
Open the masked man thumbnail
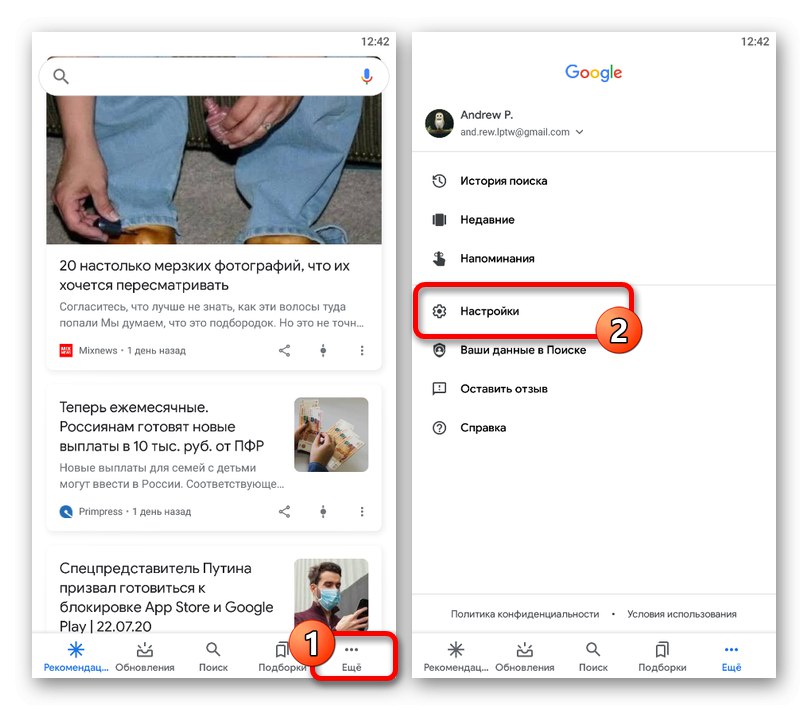pos(331,595)
